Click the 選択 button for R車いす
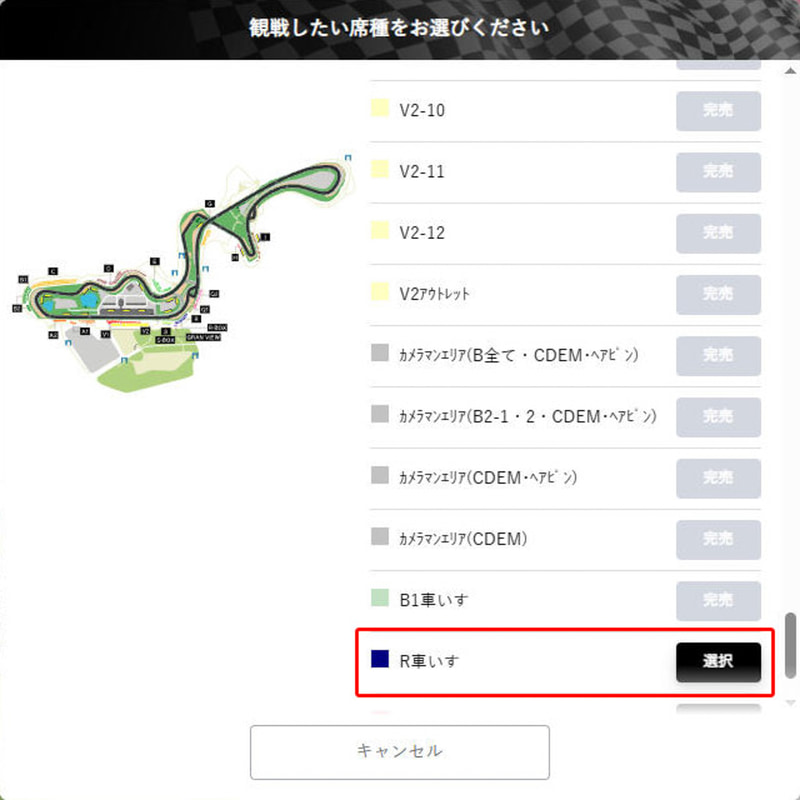 tap(718, 662)
